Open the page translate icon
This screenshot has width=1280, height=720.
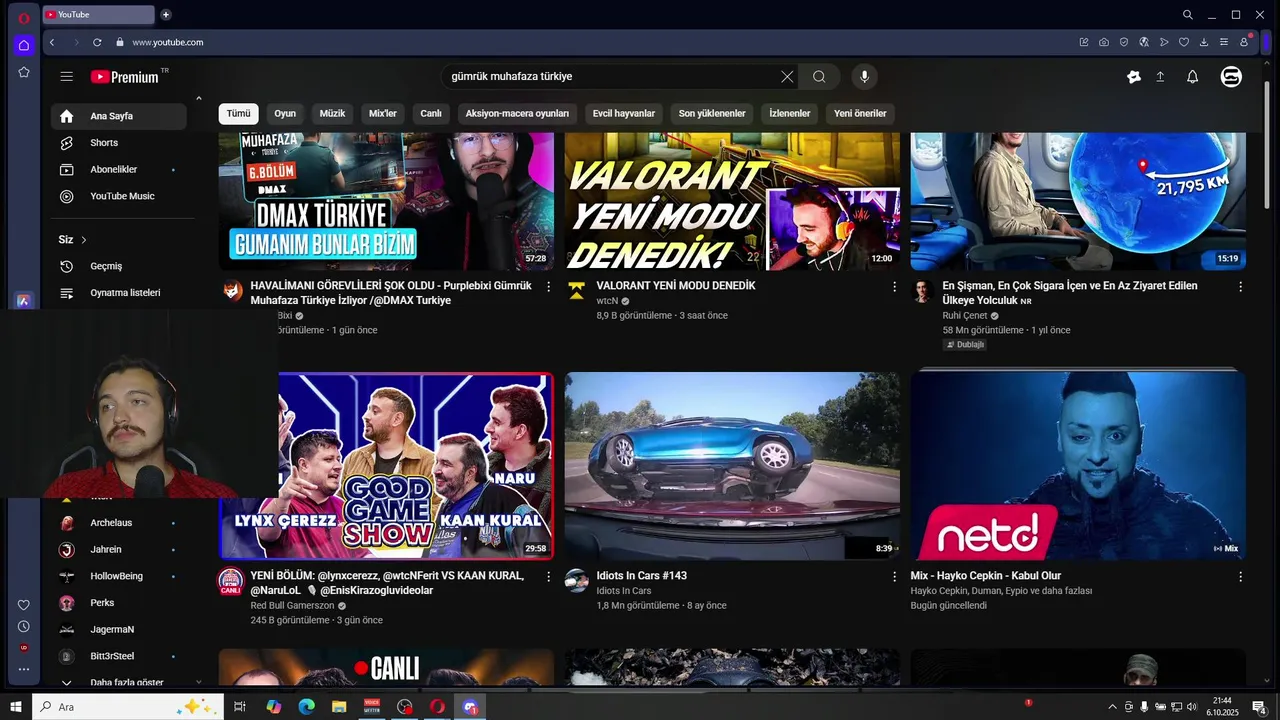(x=1144, y=42)
